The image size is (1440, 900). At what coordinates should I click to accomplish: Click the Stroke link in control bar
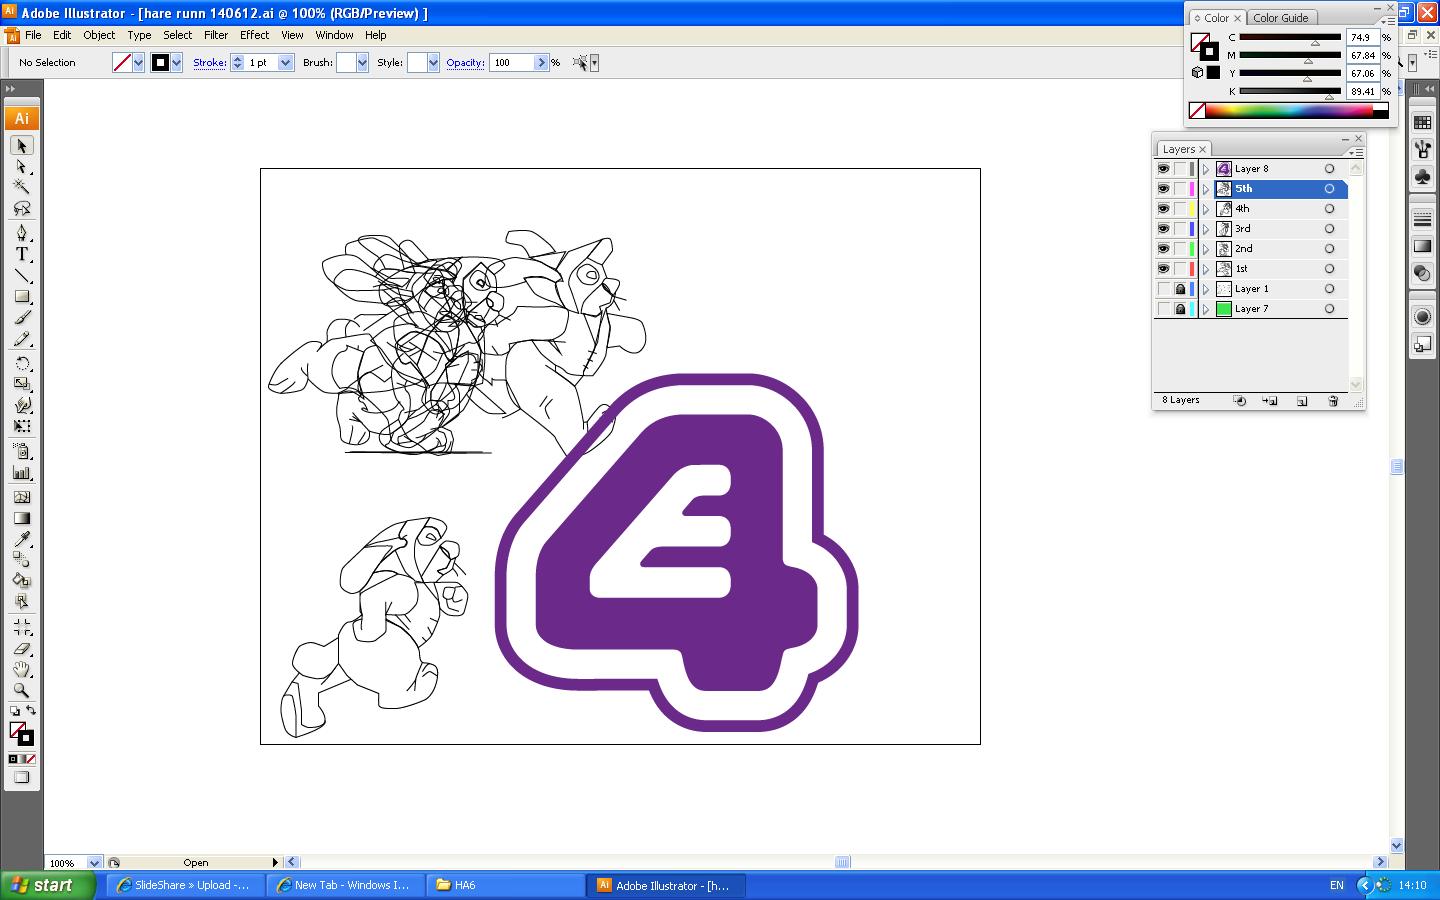tap(209, 63)
